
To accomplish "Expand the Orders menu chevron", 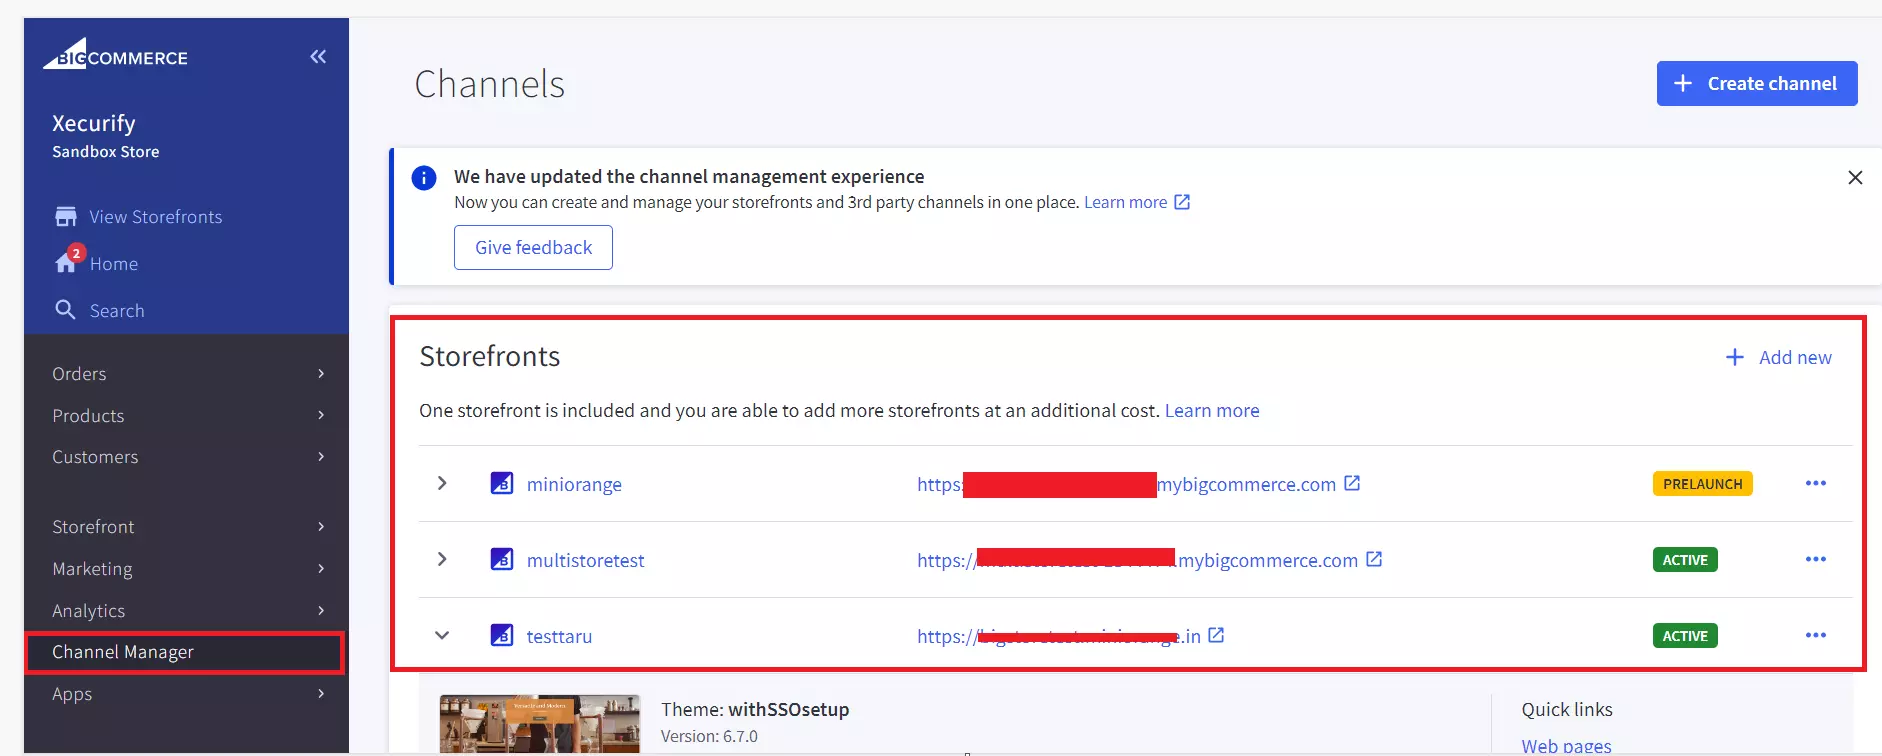I will click(x=321, y=373).
